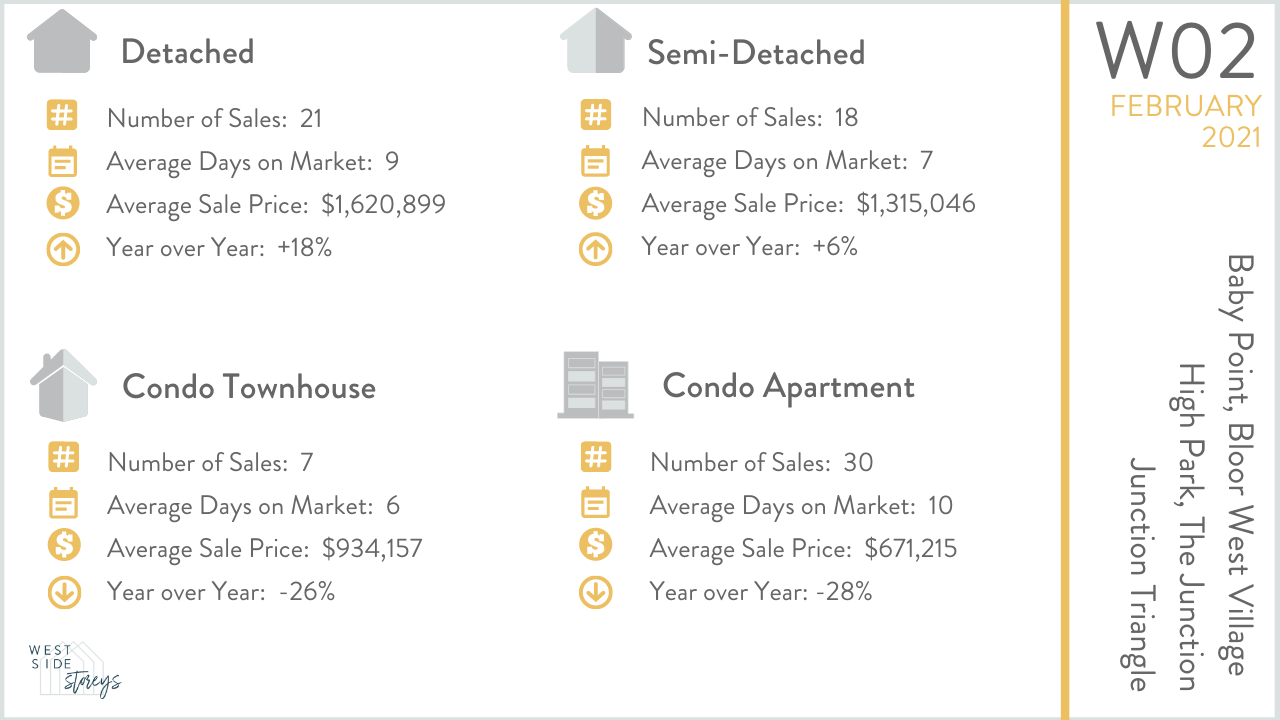The image size is (1280, 720).
Task: Click the West Side Storeys logo
Action: point(75,668)
